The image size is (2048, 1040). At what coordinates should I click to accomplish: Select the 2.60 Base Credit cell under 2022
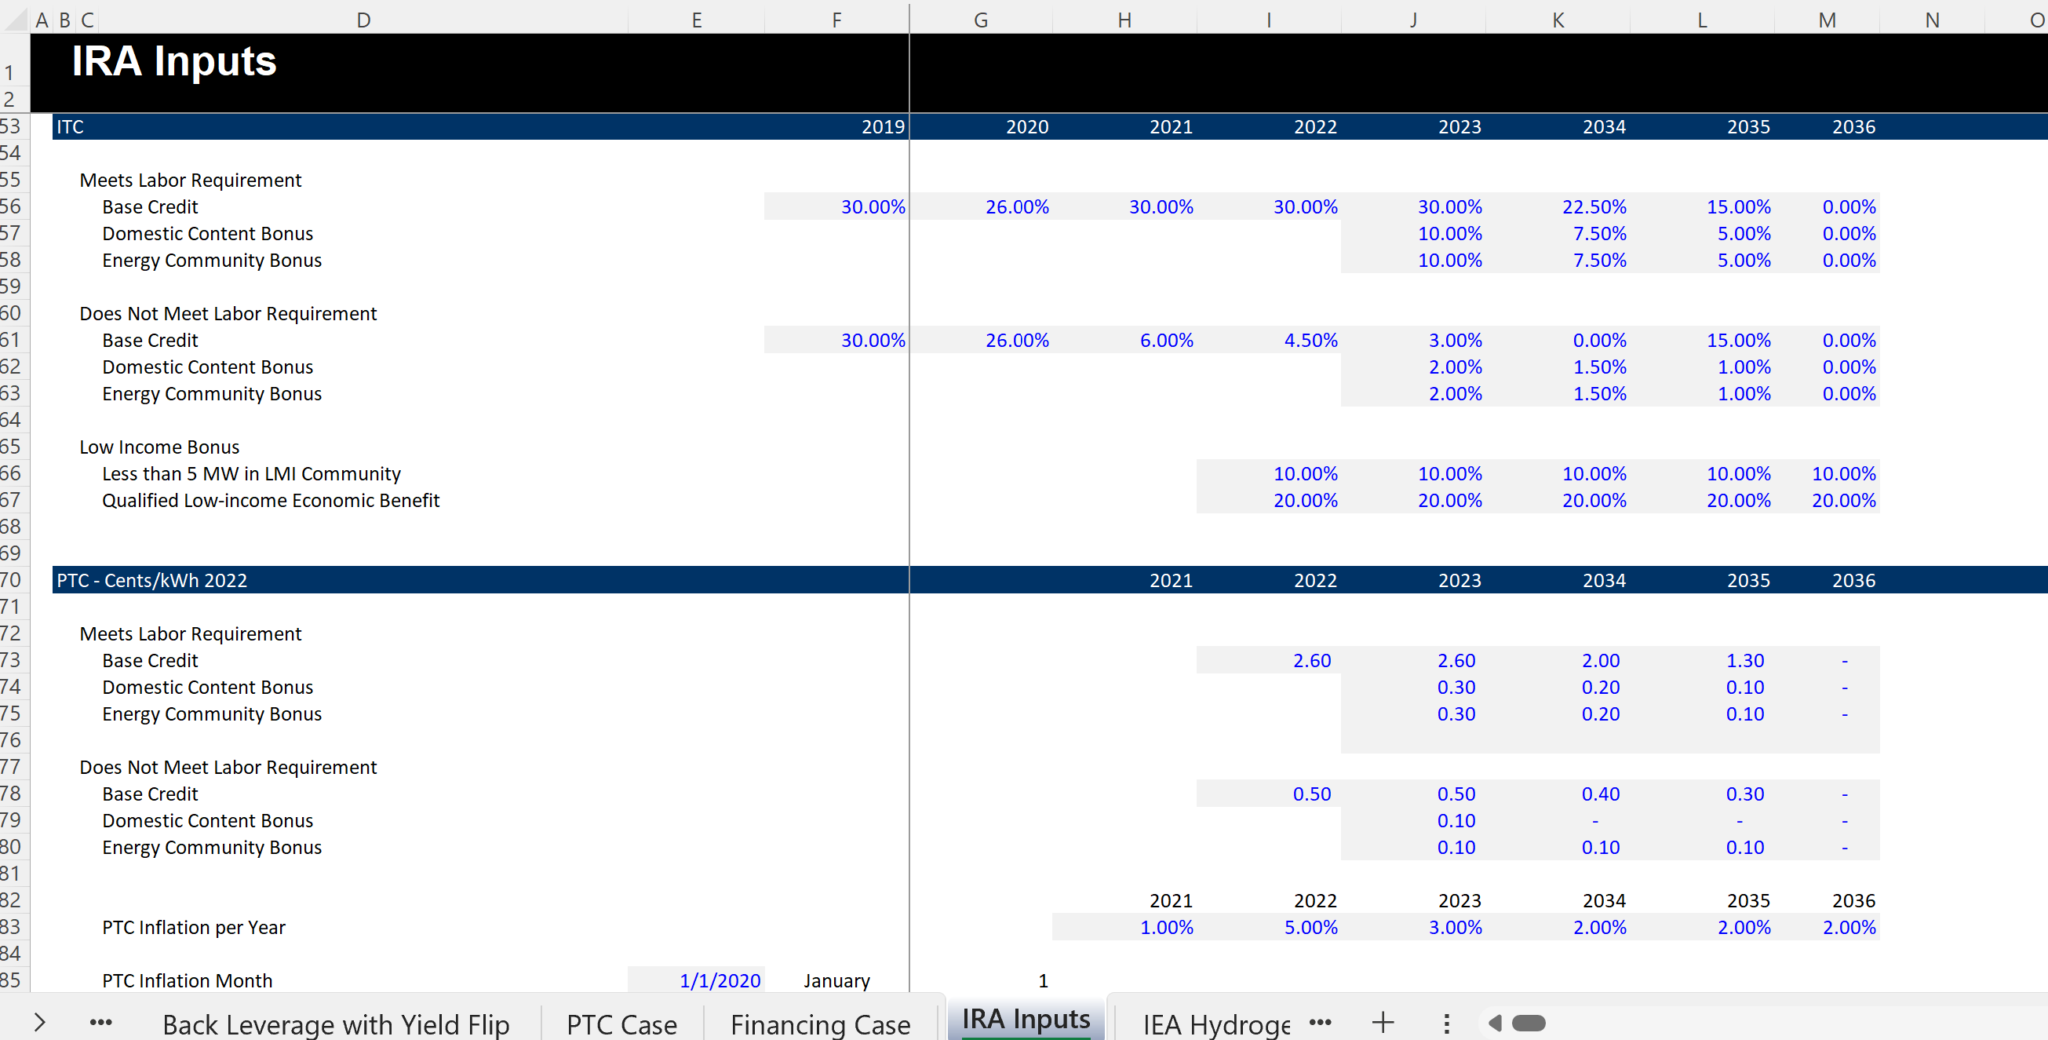point(1311,660)
